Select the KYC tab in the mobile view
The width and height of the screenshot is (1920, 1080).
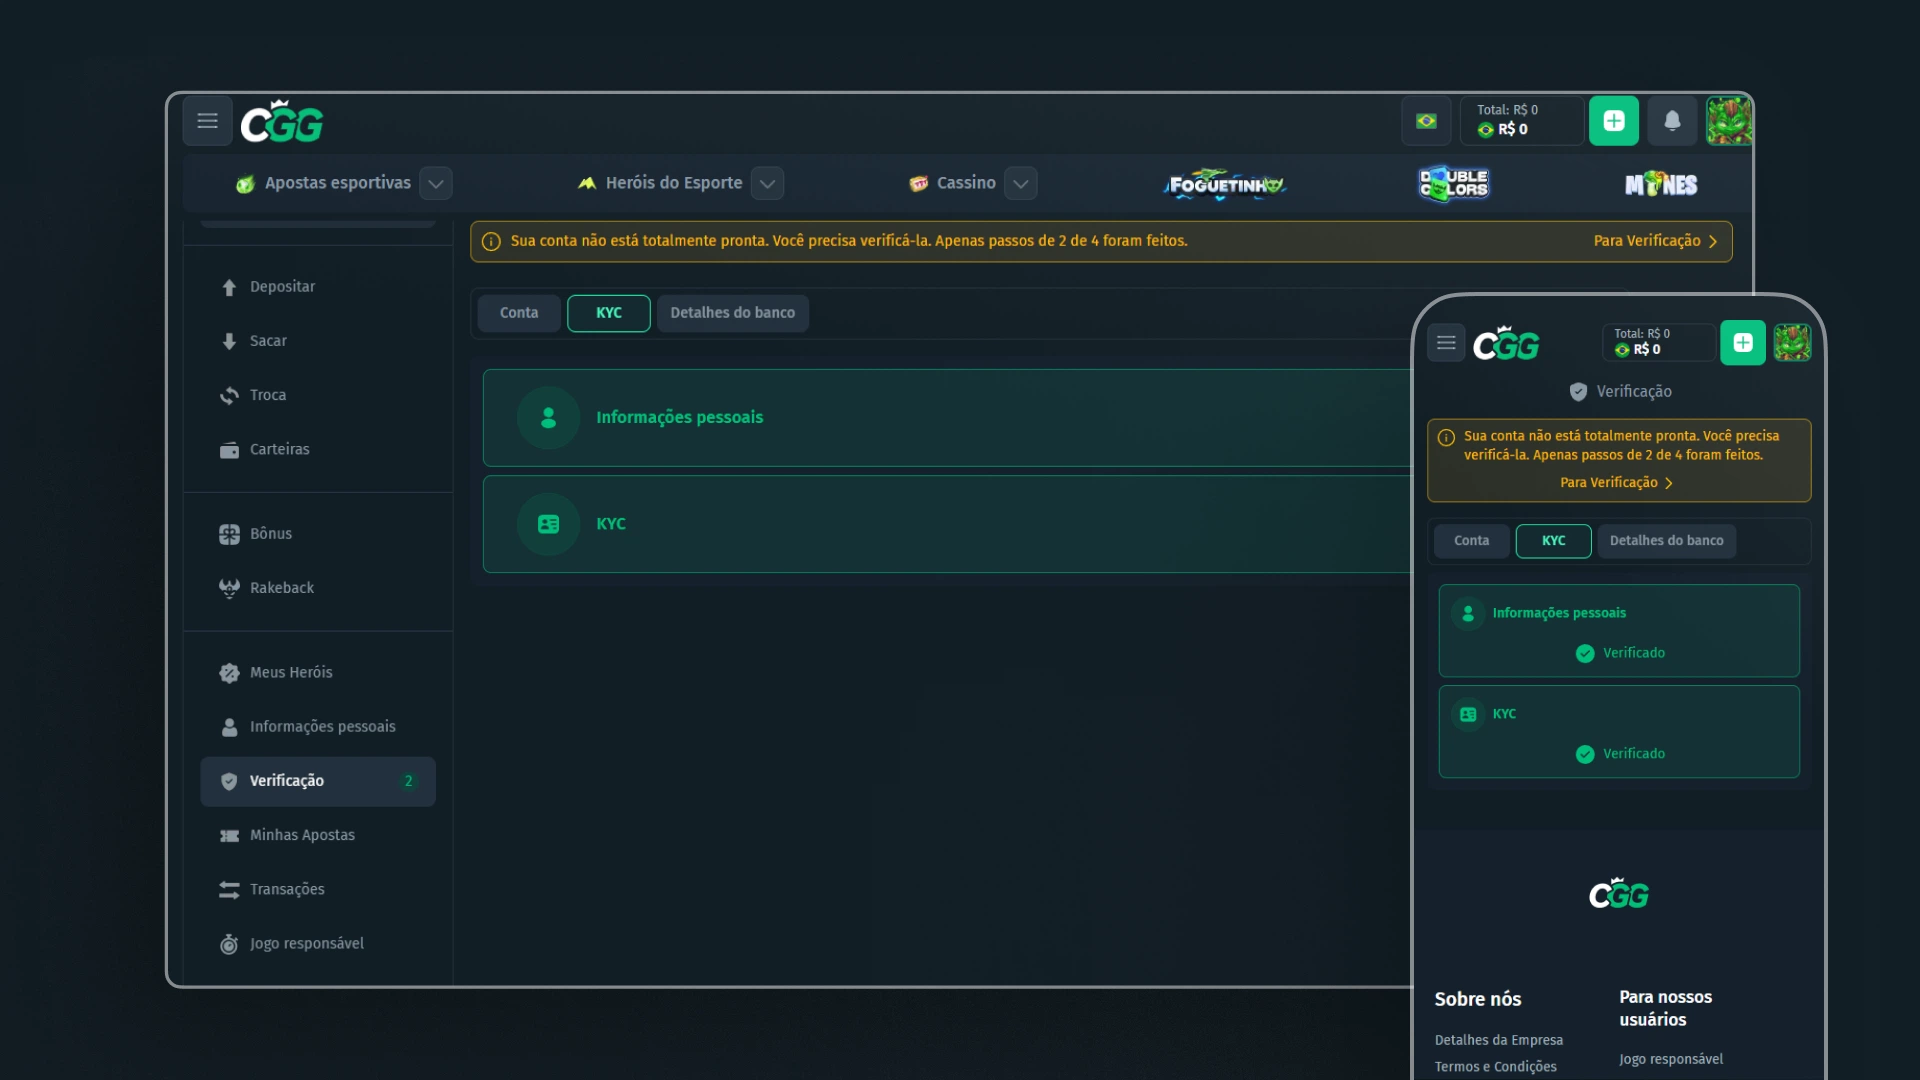pos(1553,541)
